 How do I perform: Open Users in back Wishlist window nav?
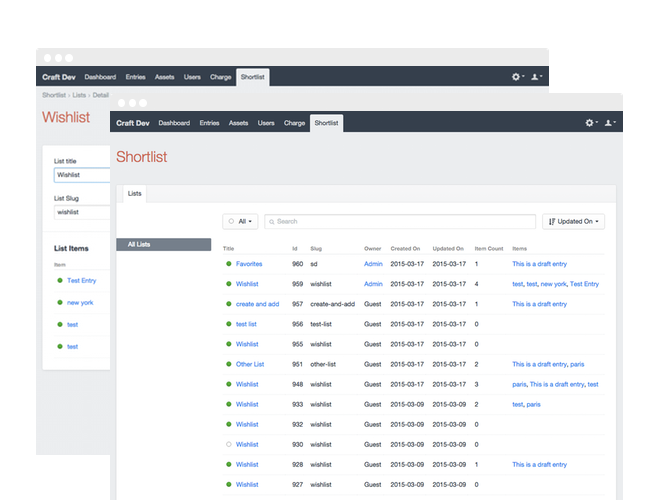192,77
